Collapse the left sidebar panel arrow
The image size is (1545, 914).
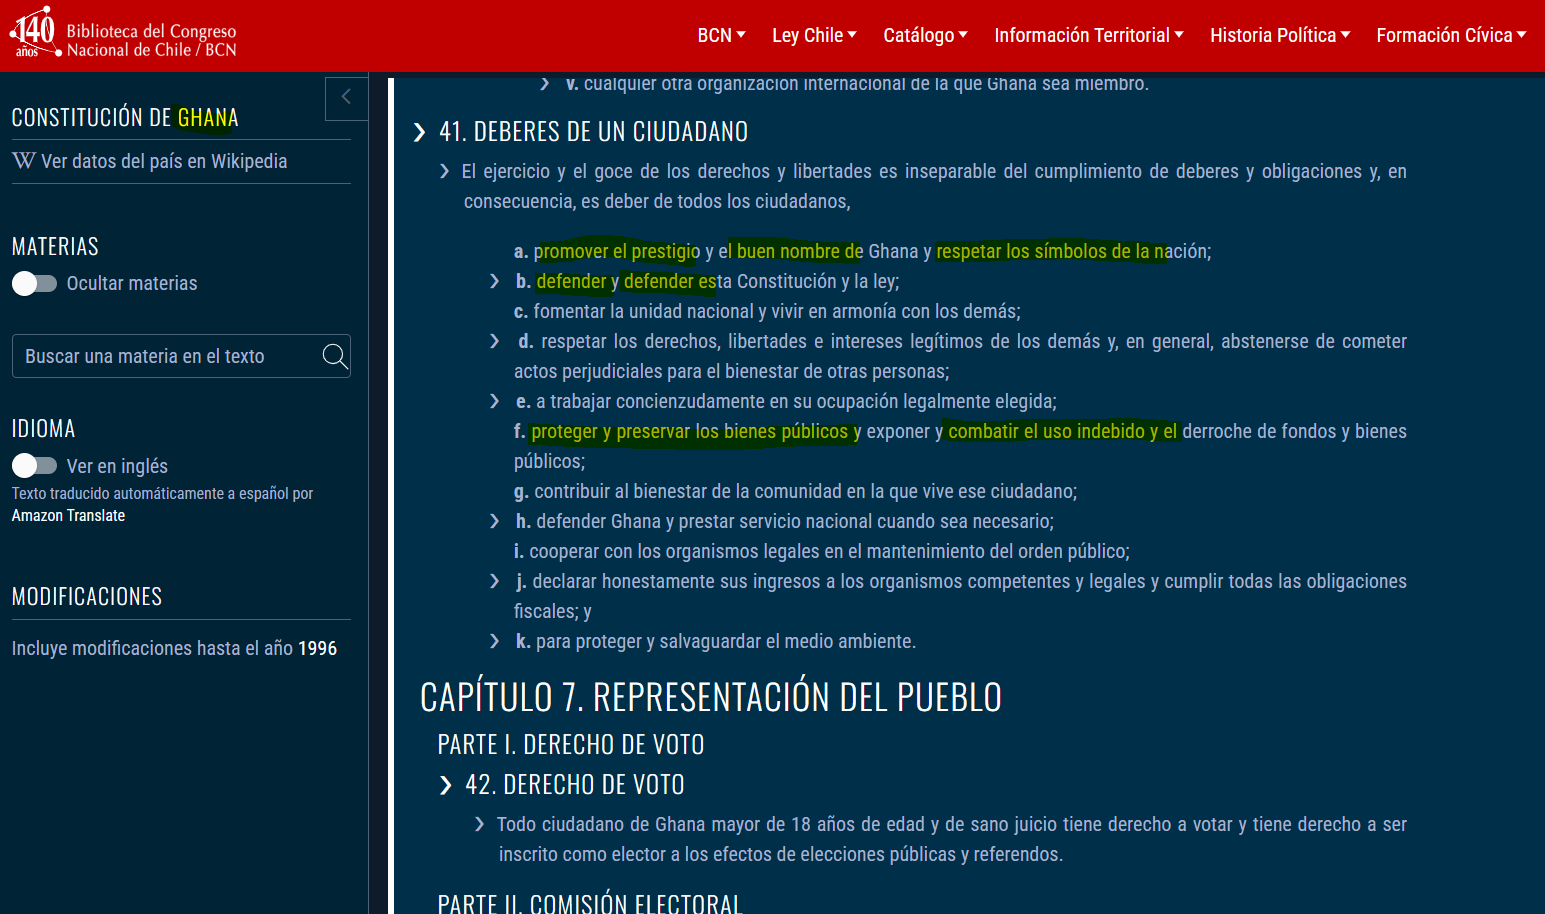347,98
